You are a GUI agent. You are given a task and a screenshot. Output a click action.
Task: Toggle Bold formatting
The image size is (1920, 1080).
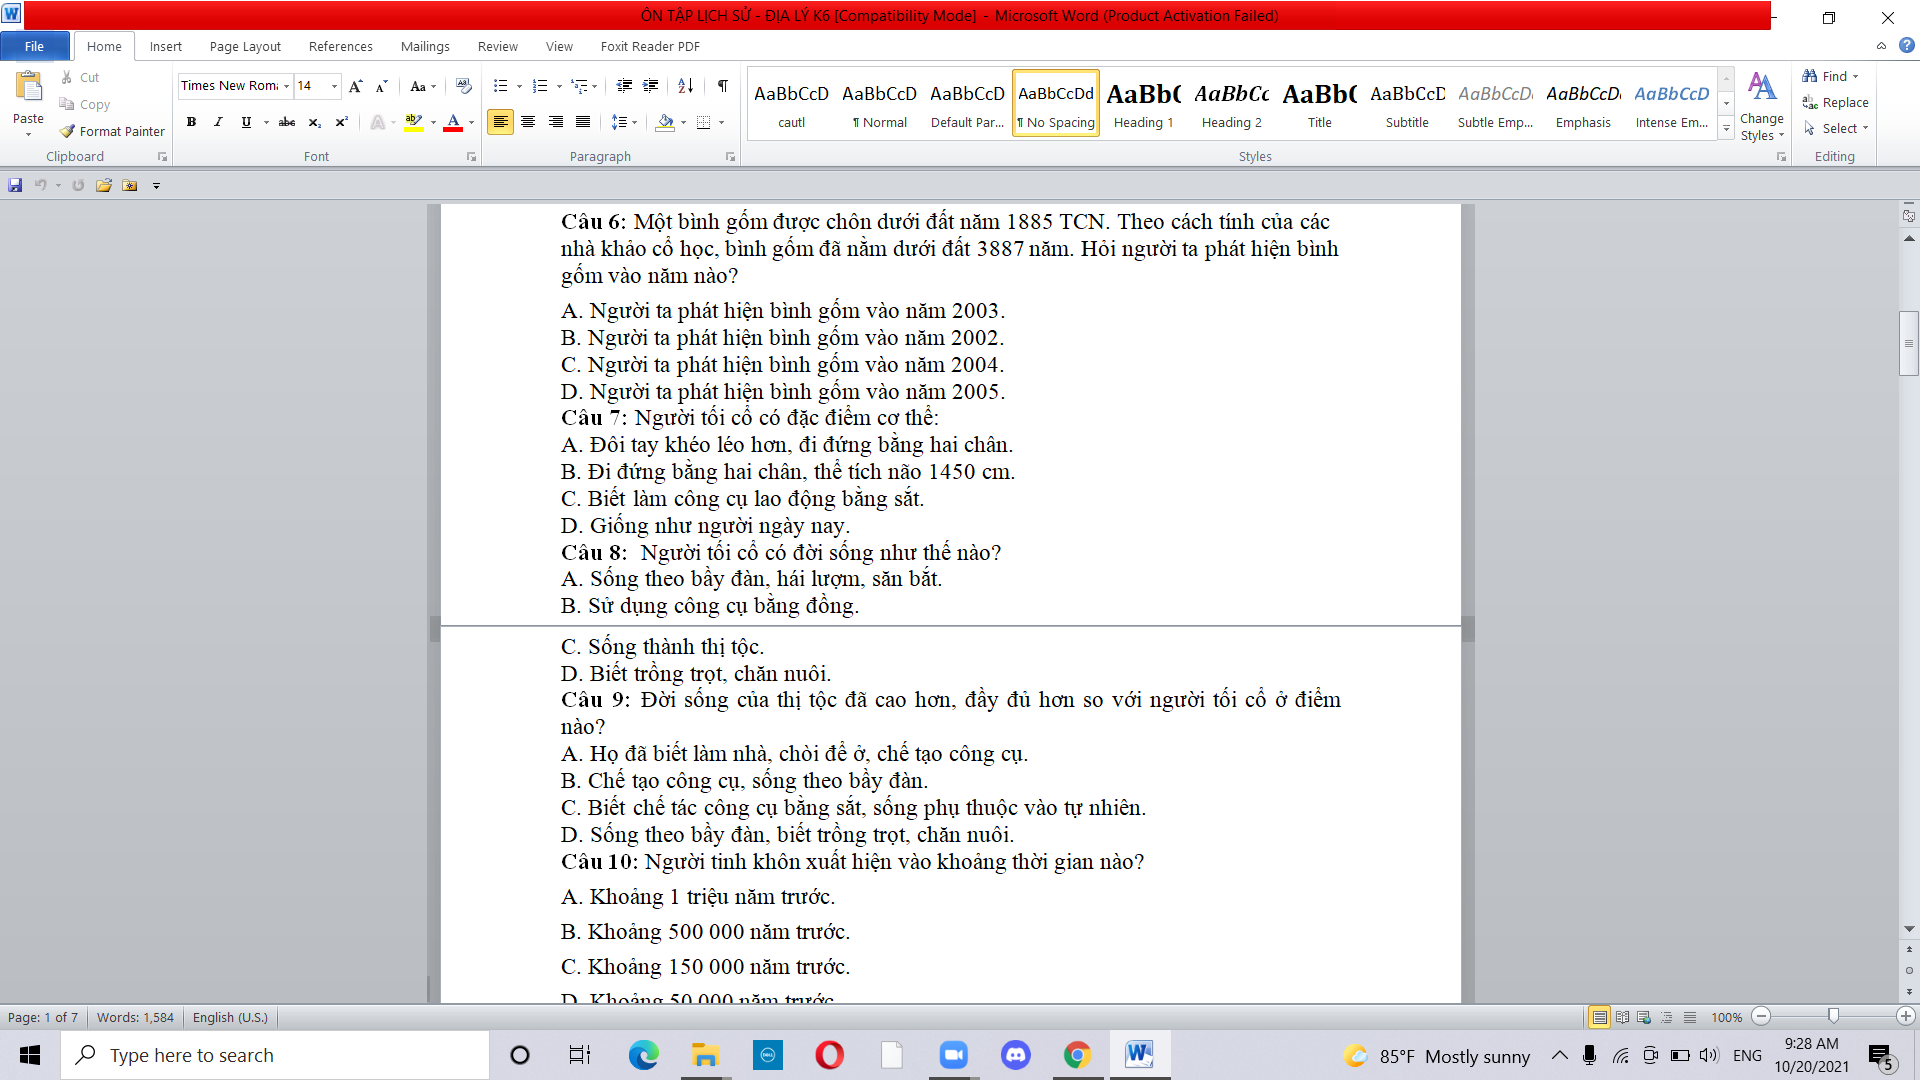click(x=191, y=122)
